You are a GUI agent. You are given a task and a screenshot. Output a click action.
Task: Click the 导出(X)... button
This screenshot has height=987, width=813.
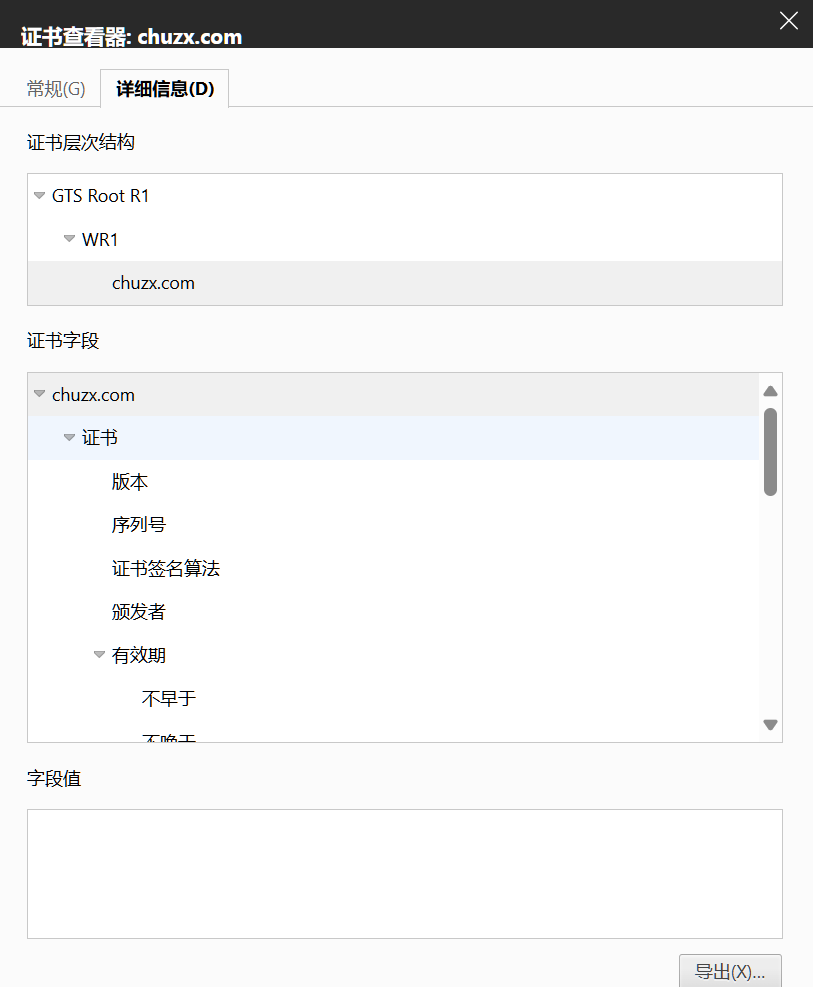[730, 971]
